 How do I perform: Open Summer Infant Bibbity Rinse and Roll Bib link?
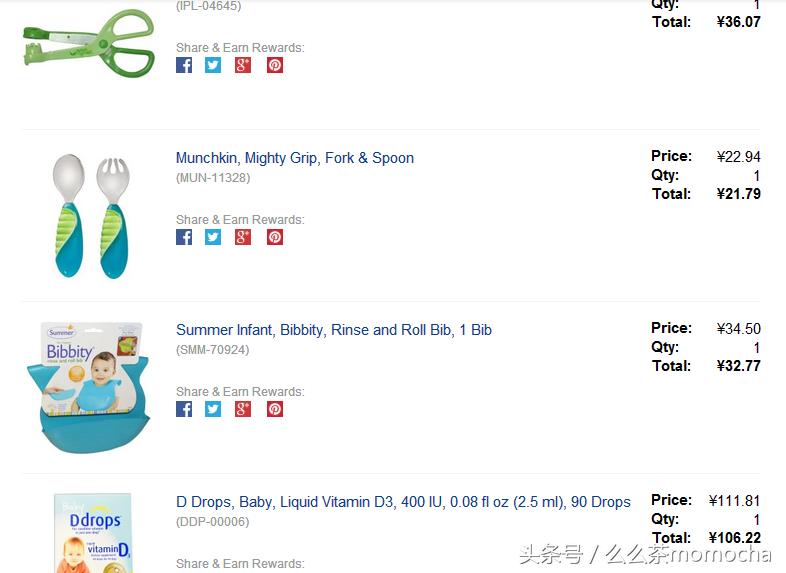click(x=334, y=330)
